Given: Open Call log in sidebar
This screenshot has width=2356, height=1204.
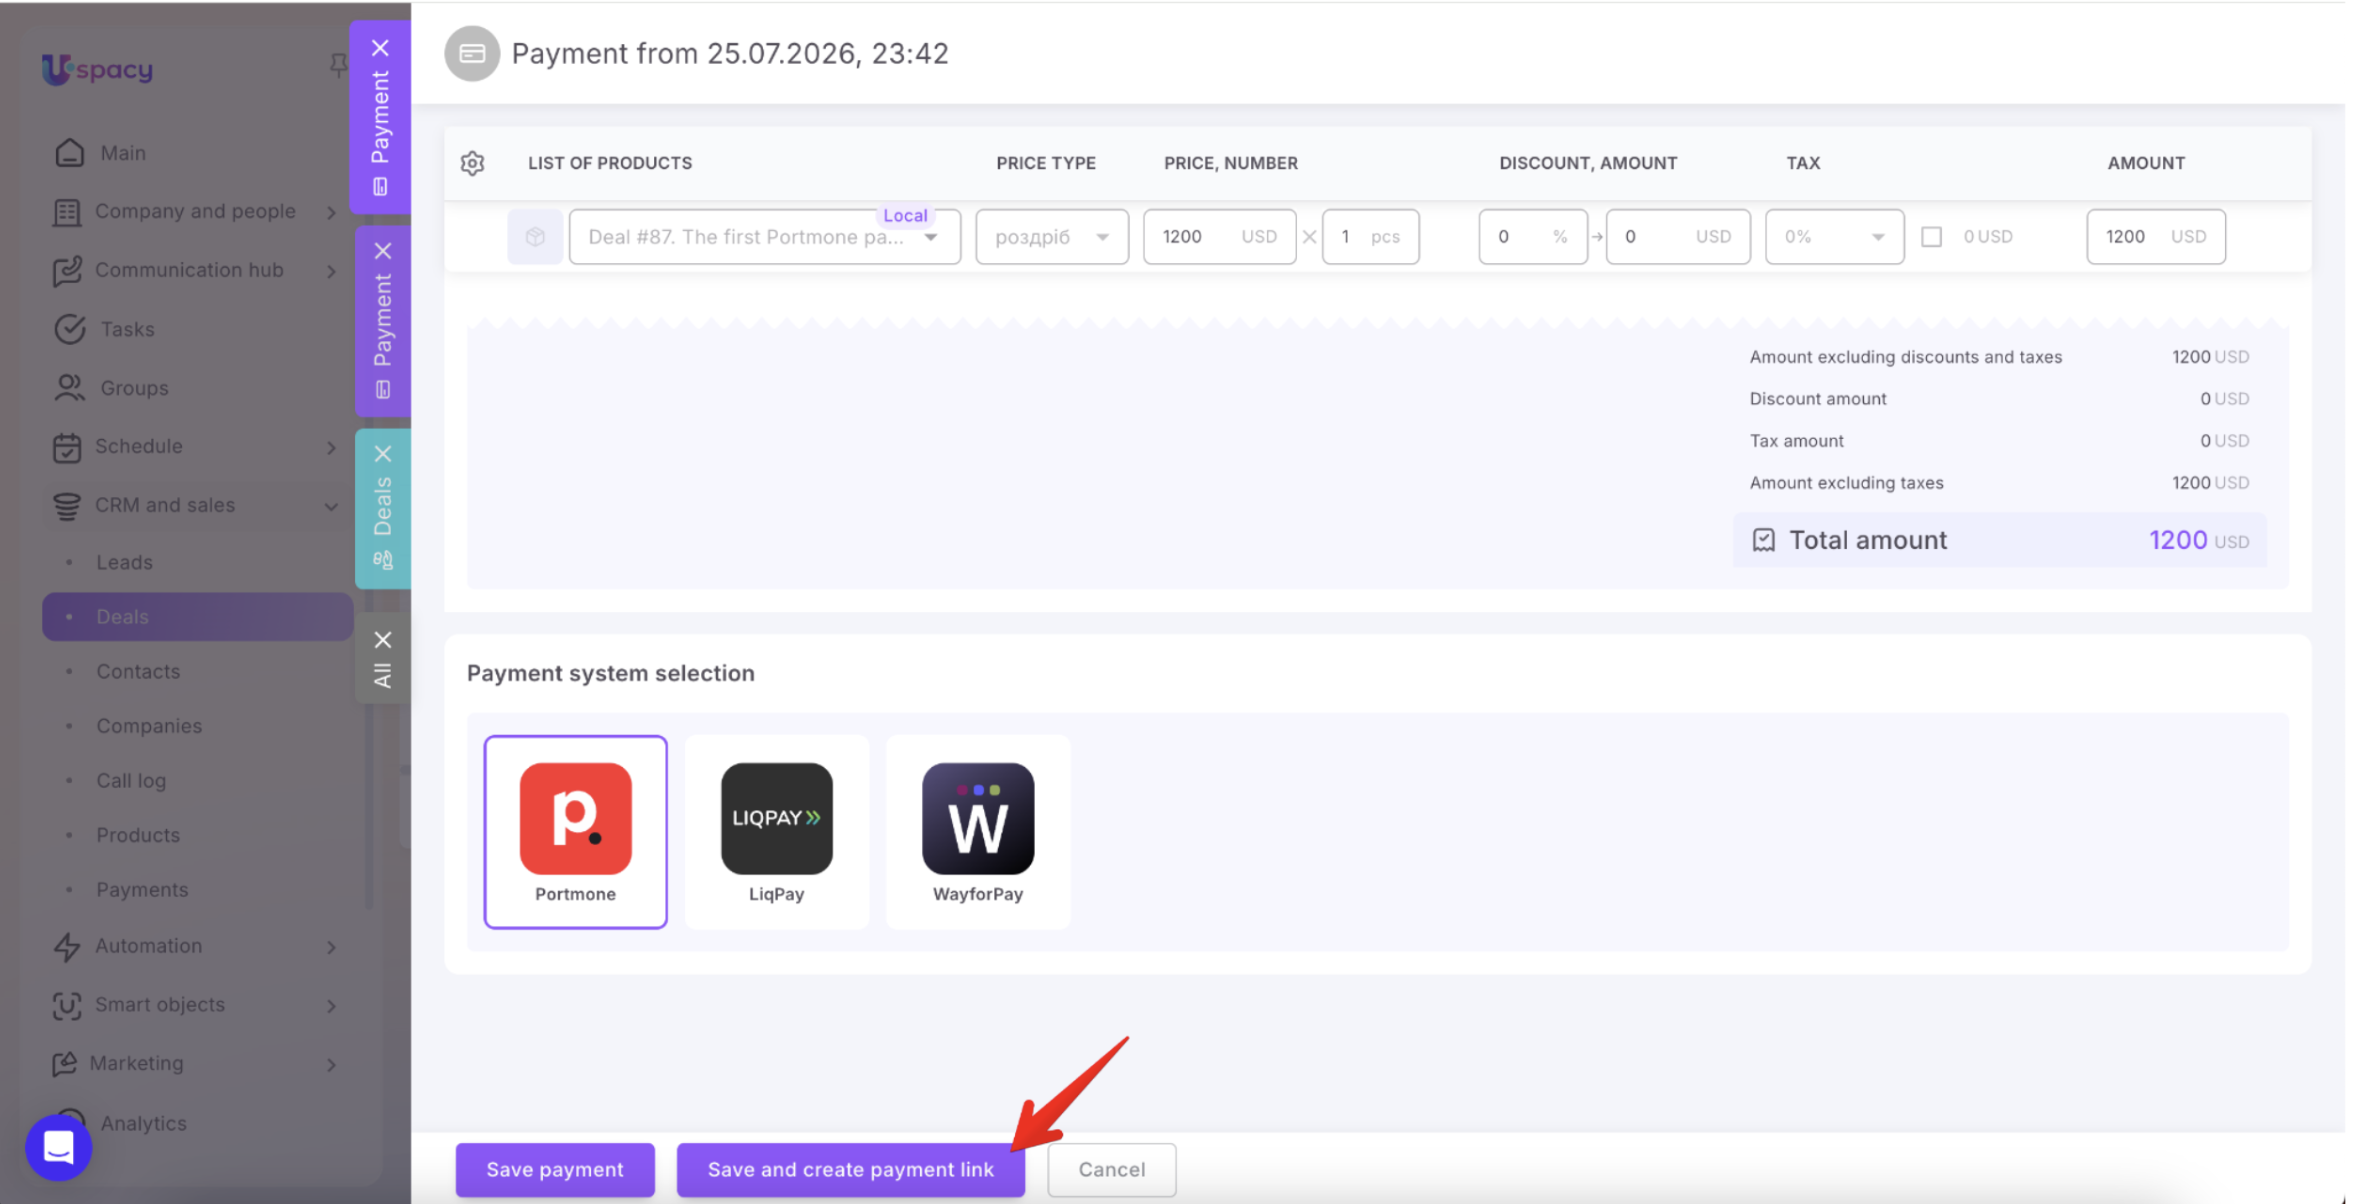Looking at the screenshot, I should [131, 781].
